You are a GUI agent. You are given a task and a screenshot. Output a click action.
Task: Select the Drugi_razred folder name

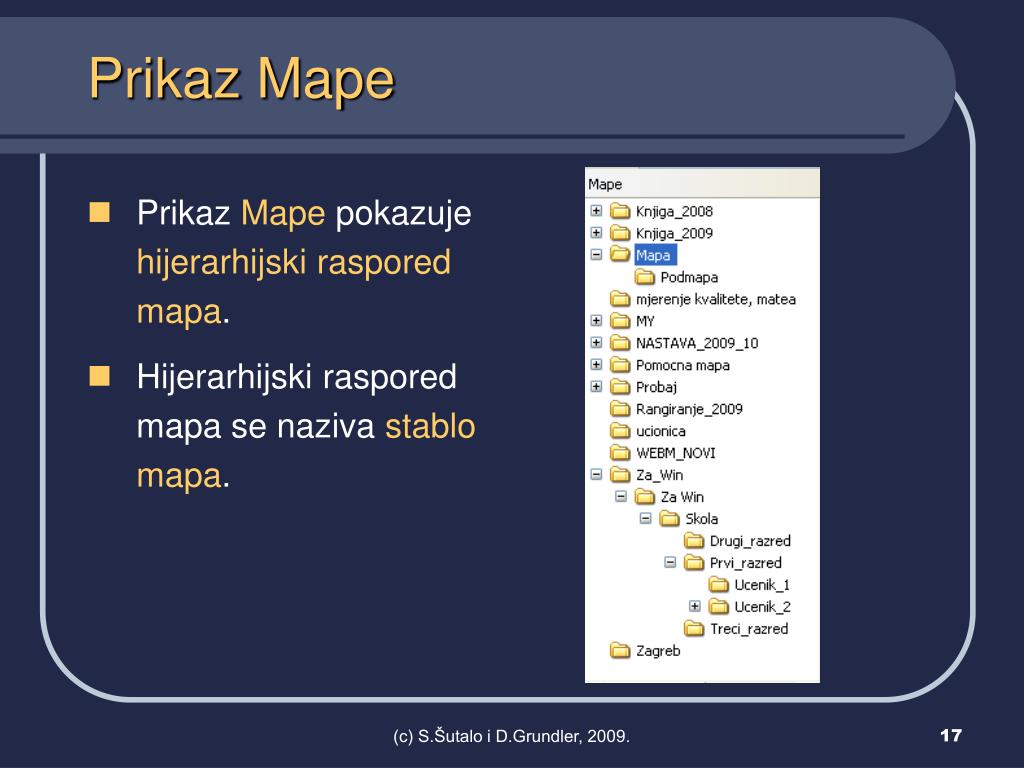click(750, 541)
